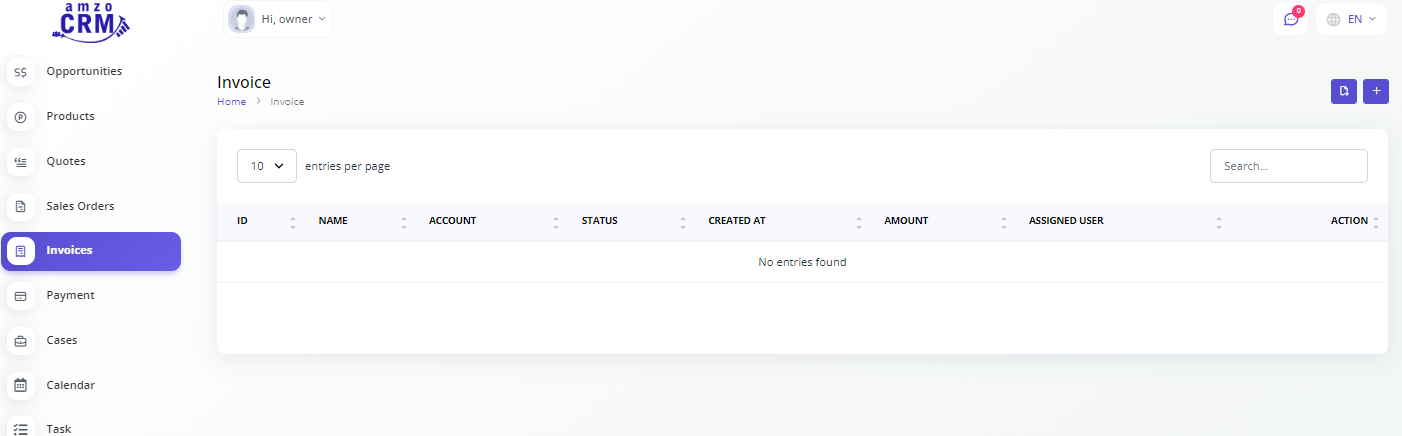Click the Products sidebar icon
The height and width of the screenshot is (436, 1402).
coord(20,117)
